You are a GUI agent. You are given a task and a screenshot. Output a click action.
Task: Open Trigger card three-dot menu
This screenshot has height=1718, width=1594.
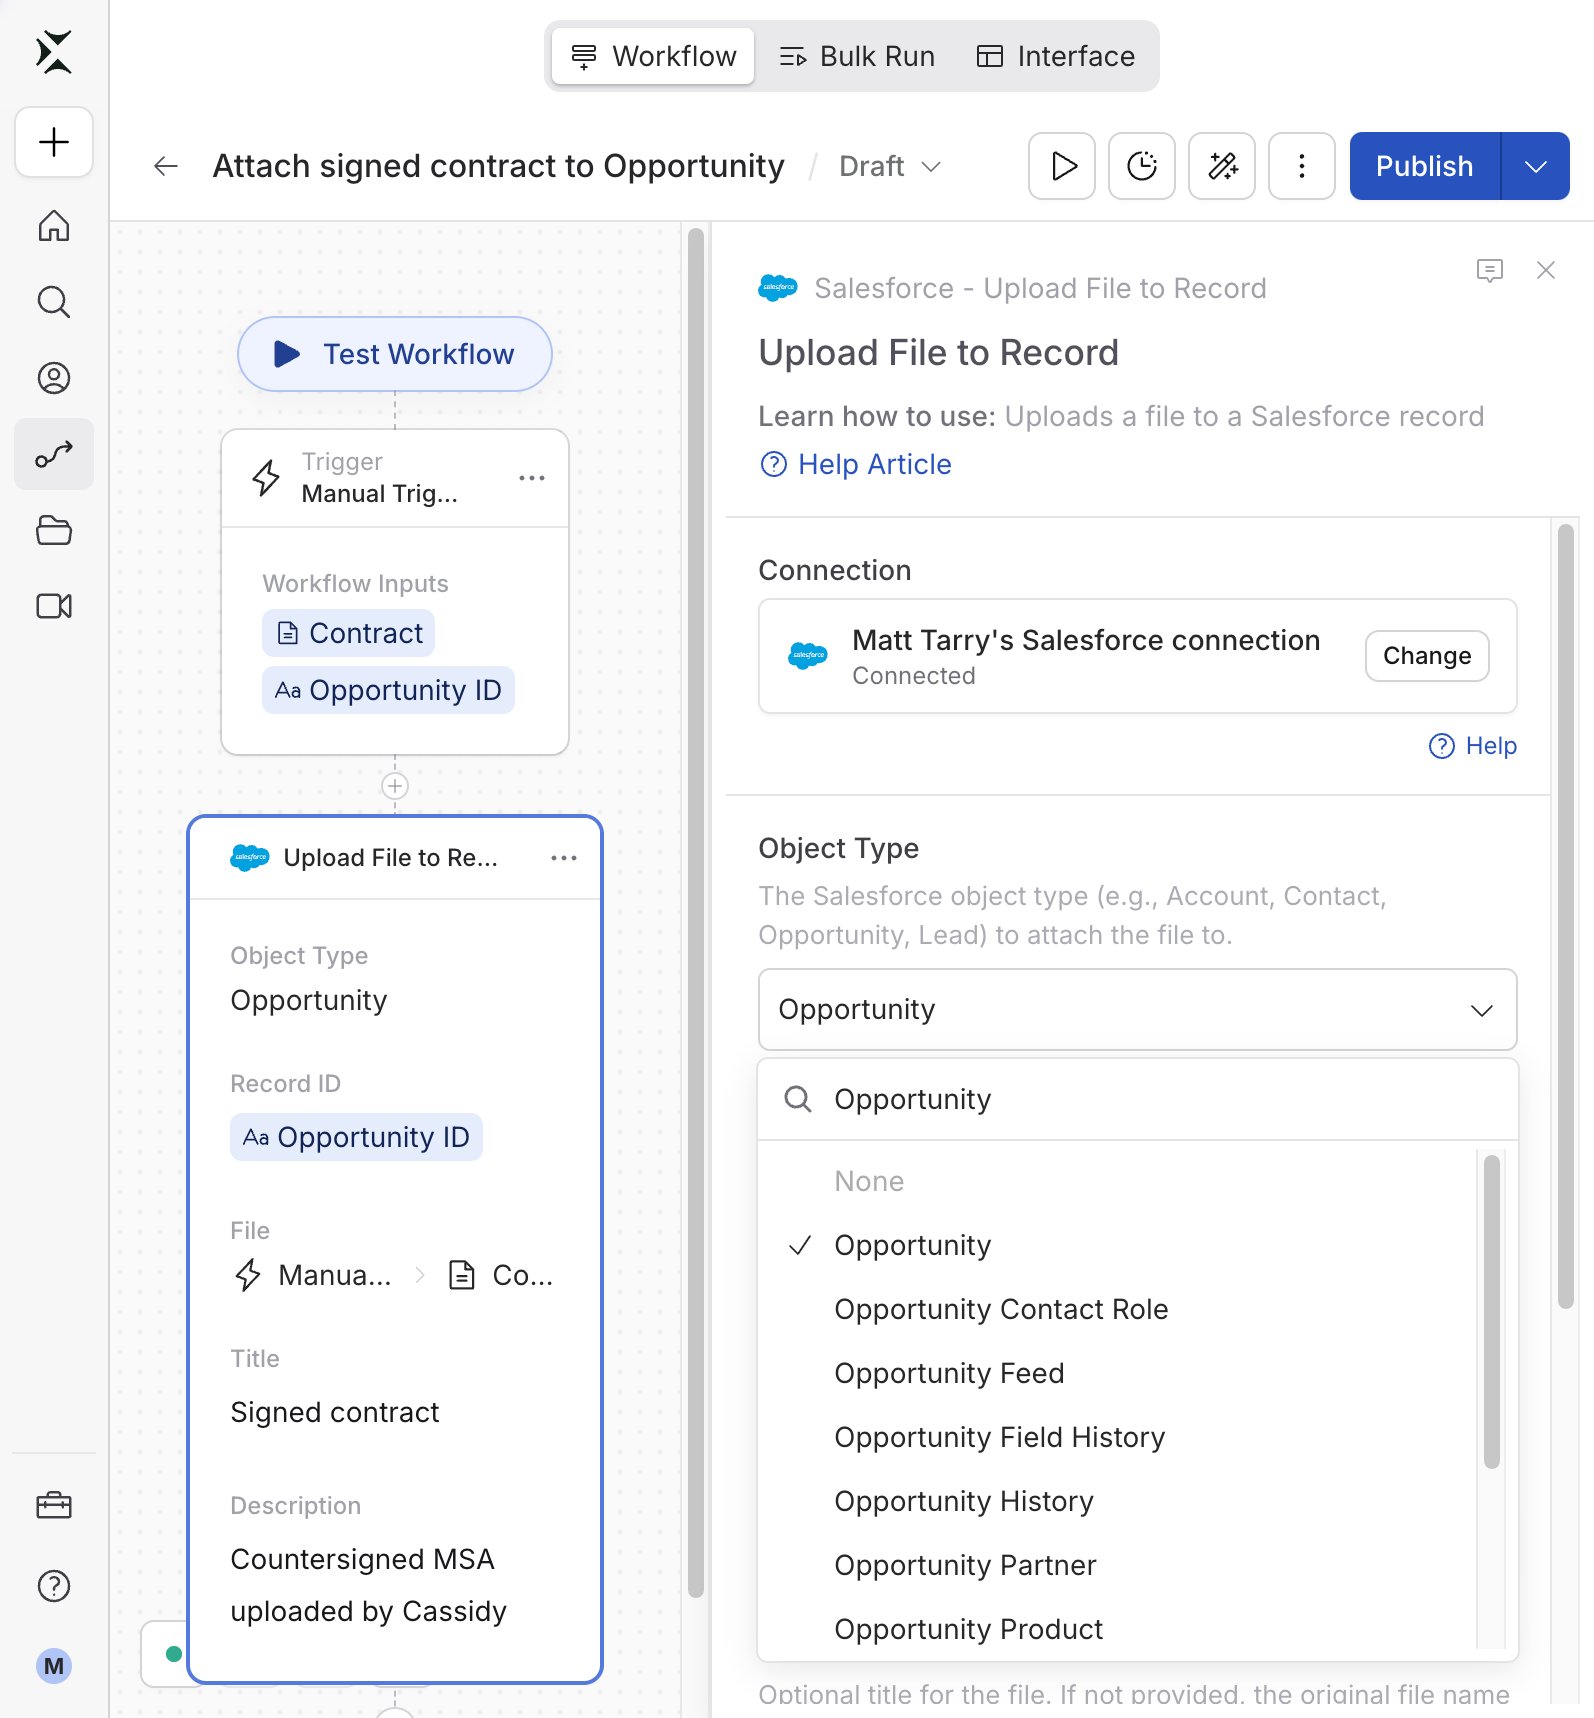tap(532, 478)
